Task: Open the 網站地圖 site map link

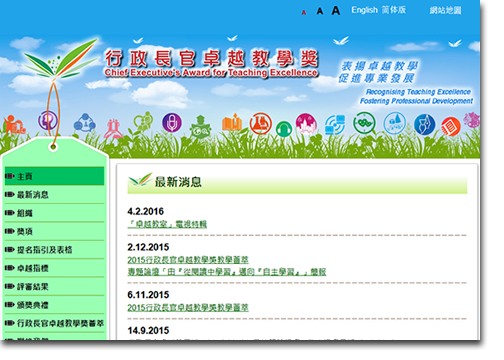Action: [x=445, y=10]
